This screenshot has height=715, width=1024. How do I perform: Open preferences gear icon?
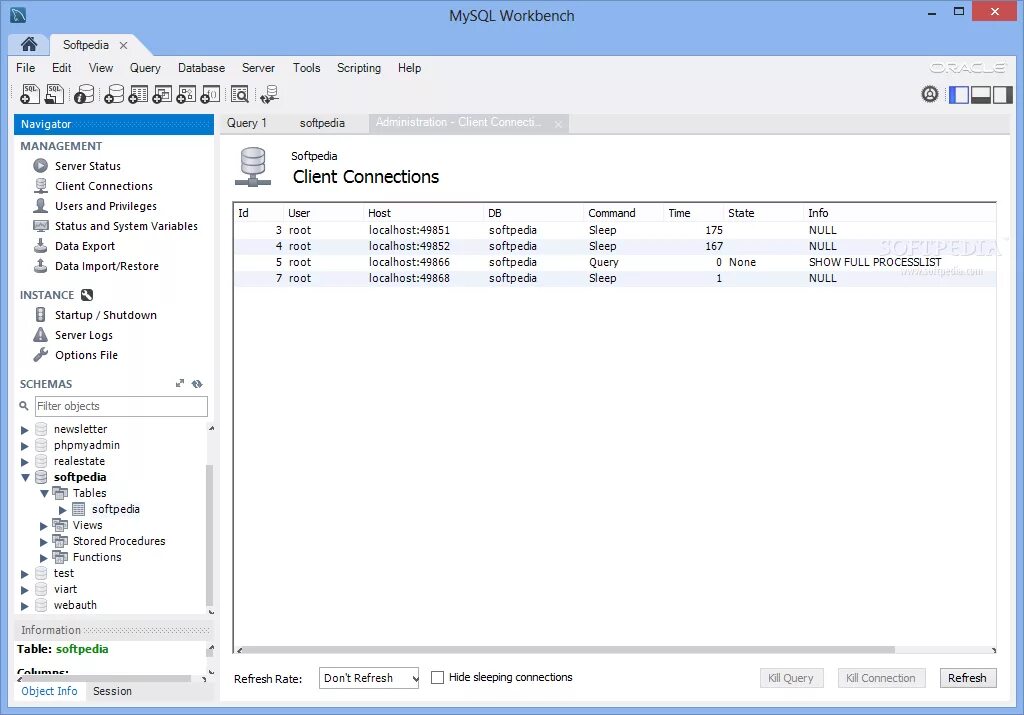click(x=930, y=94)
